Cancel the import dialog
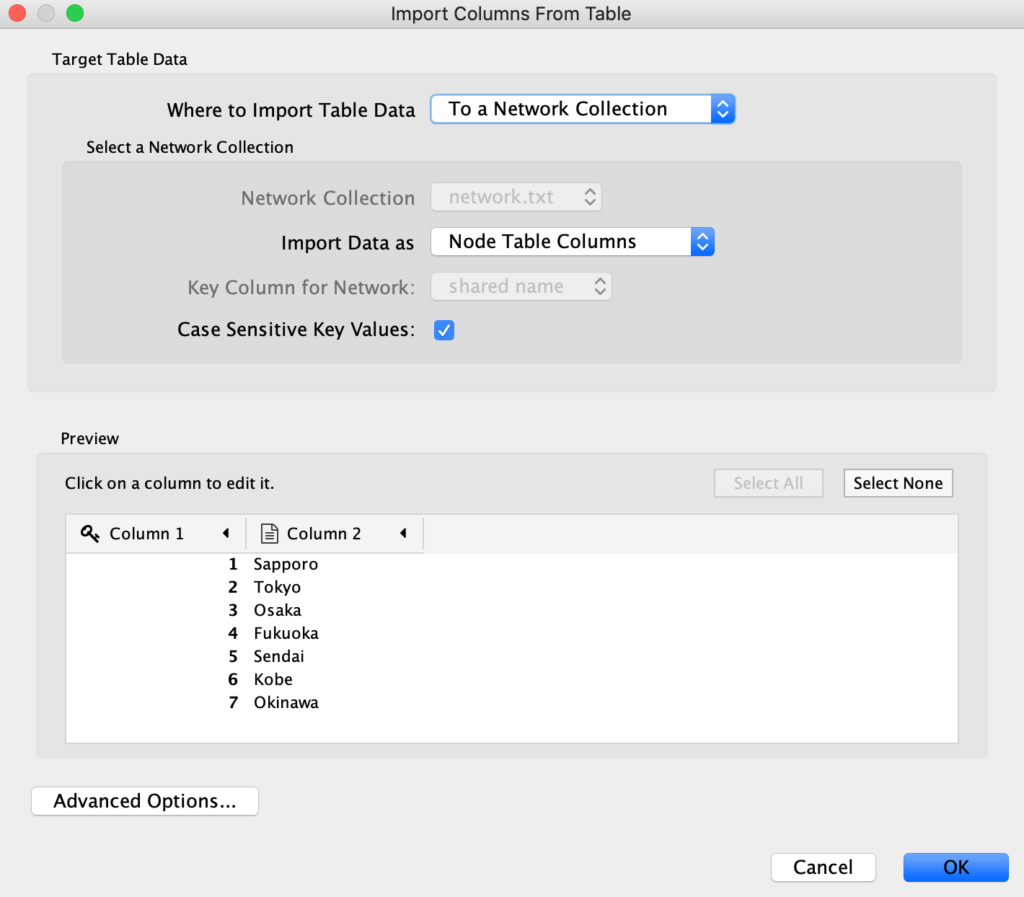Viewport: 1024px width, 897px height. (823, 867)
